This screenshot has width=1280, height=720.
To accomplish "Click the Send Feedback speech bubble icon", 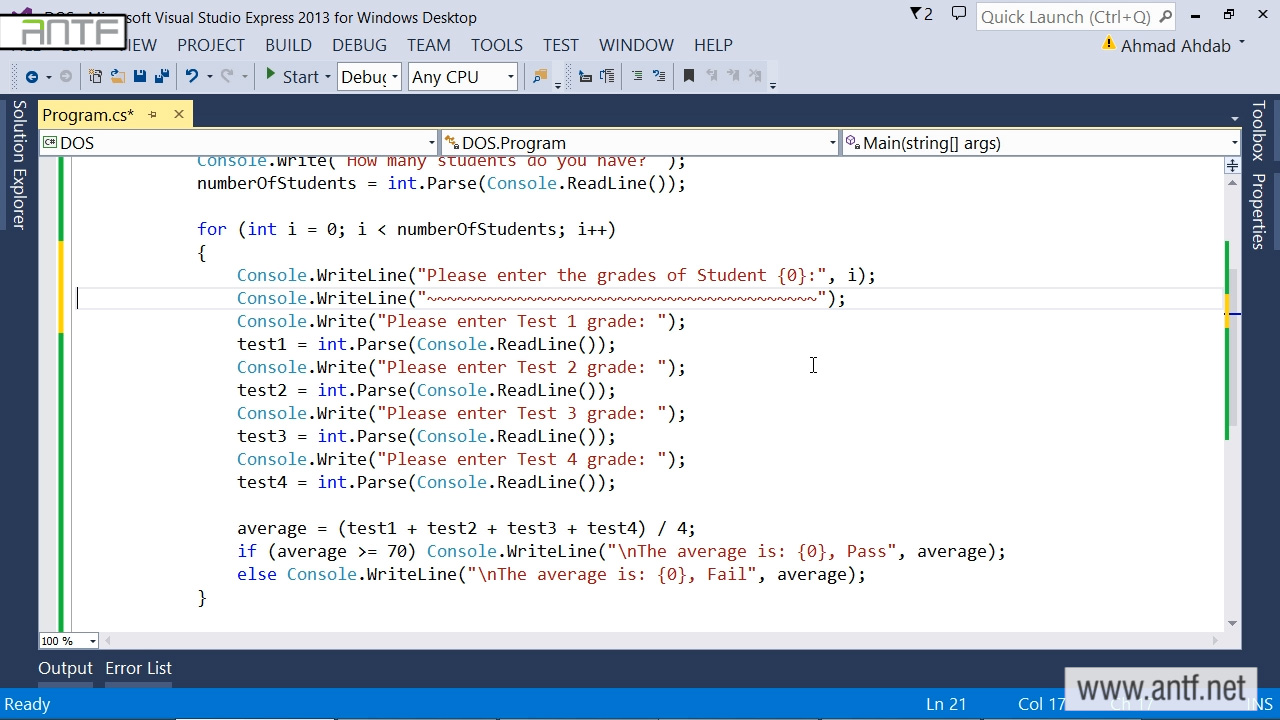I will [x=958, y=15].
